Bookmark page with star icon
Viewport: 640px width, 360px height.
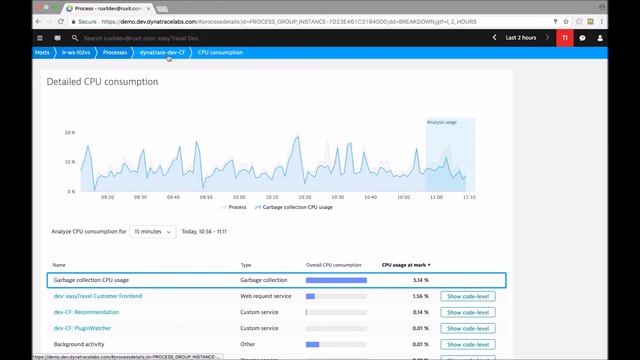click(x=566, y=22)
